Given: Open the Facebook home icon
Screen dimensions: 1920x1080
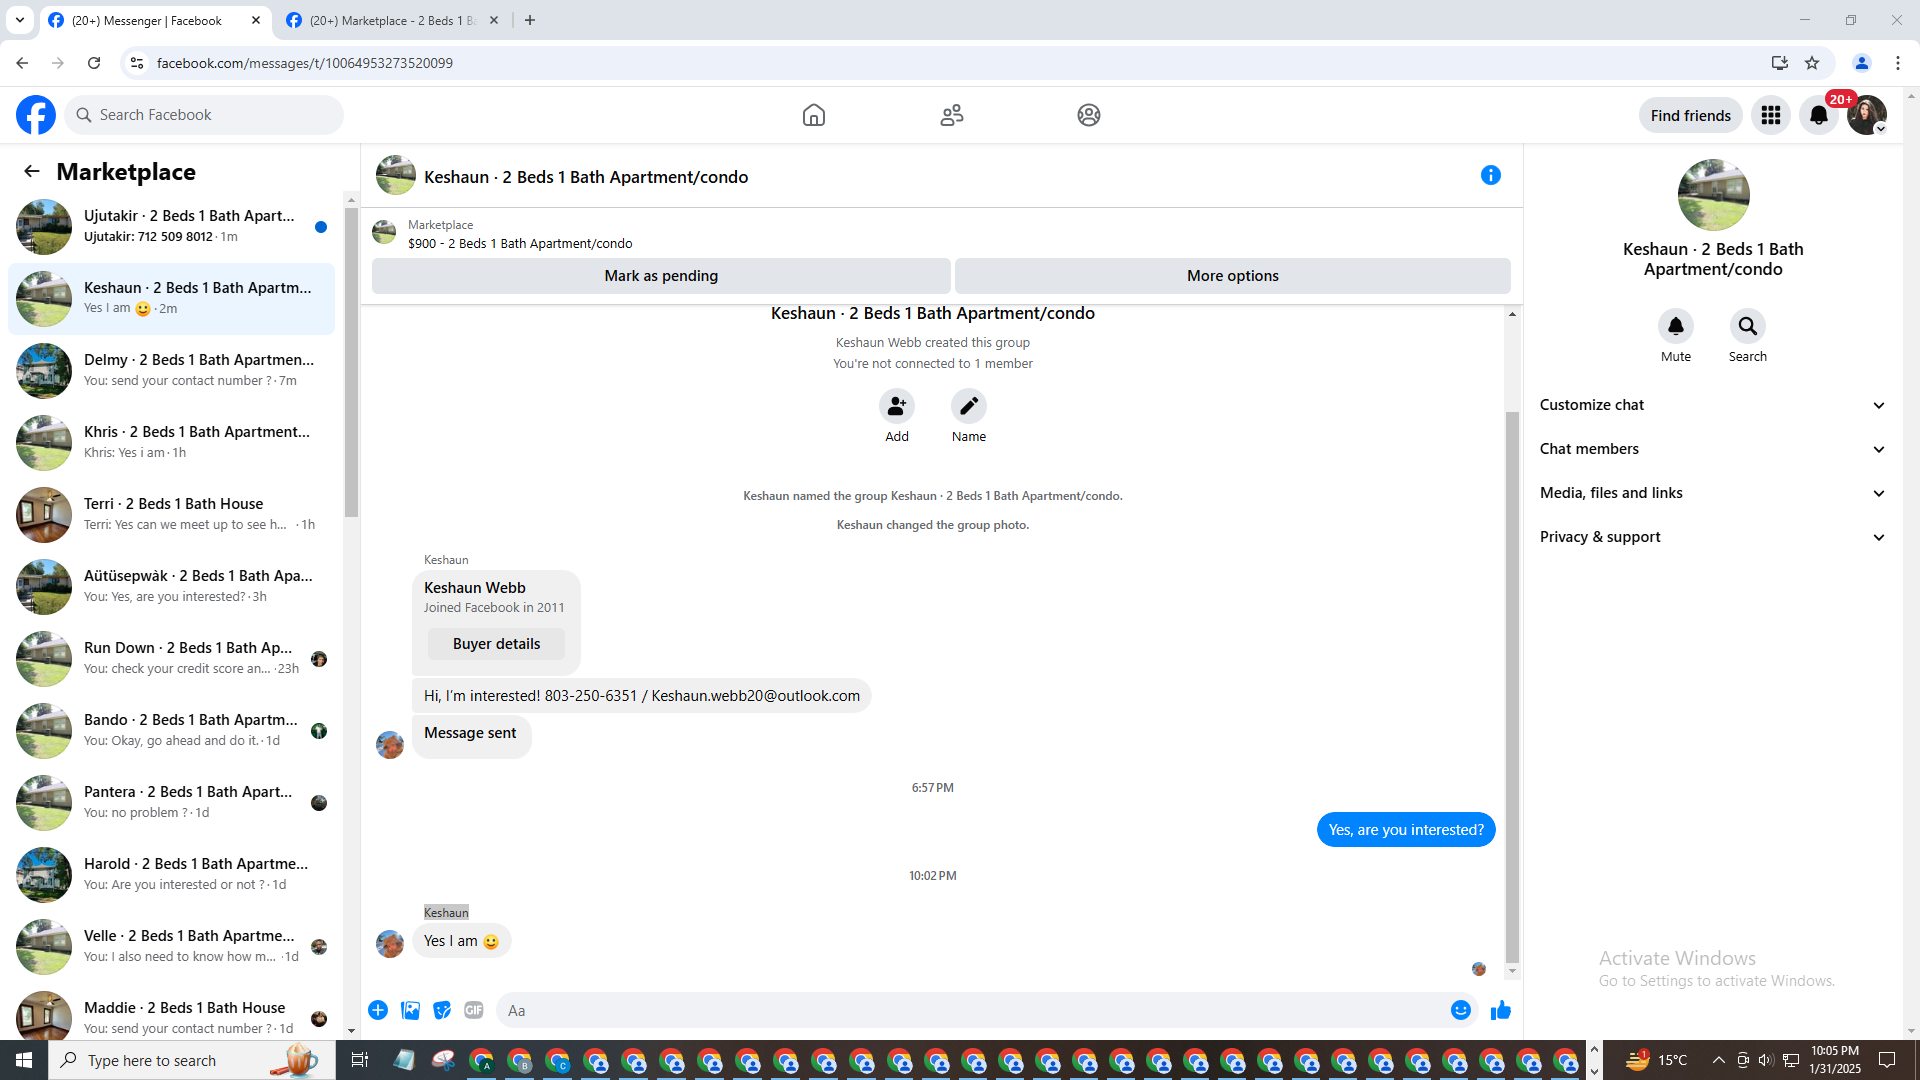Looking at the screenshot, I should [x=814, y=115].
